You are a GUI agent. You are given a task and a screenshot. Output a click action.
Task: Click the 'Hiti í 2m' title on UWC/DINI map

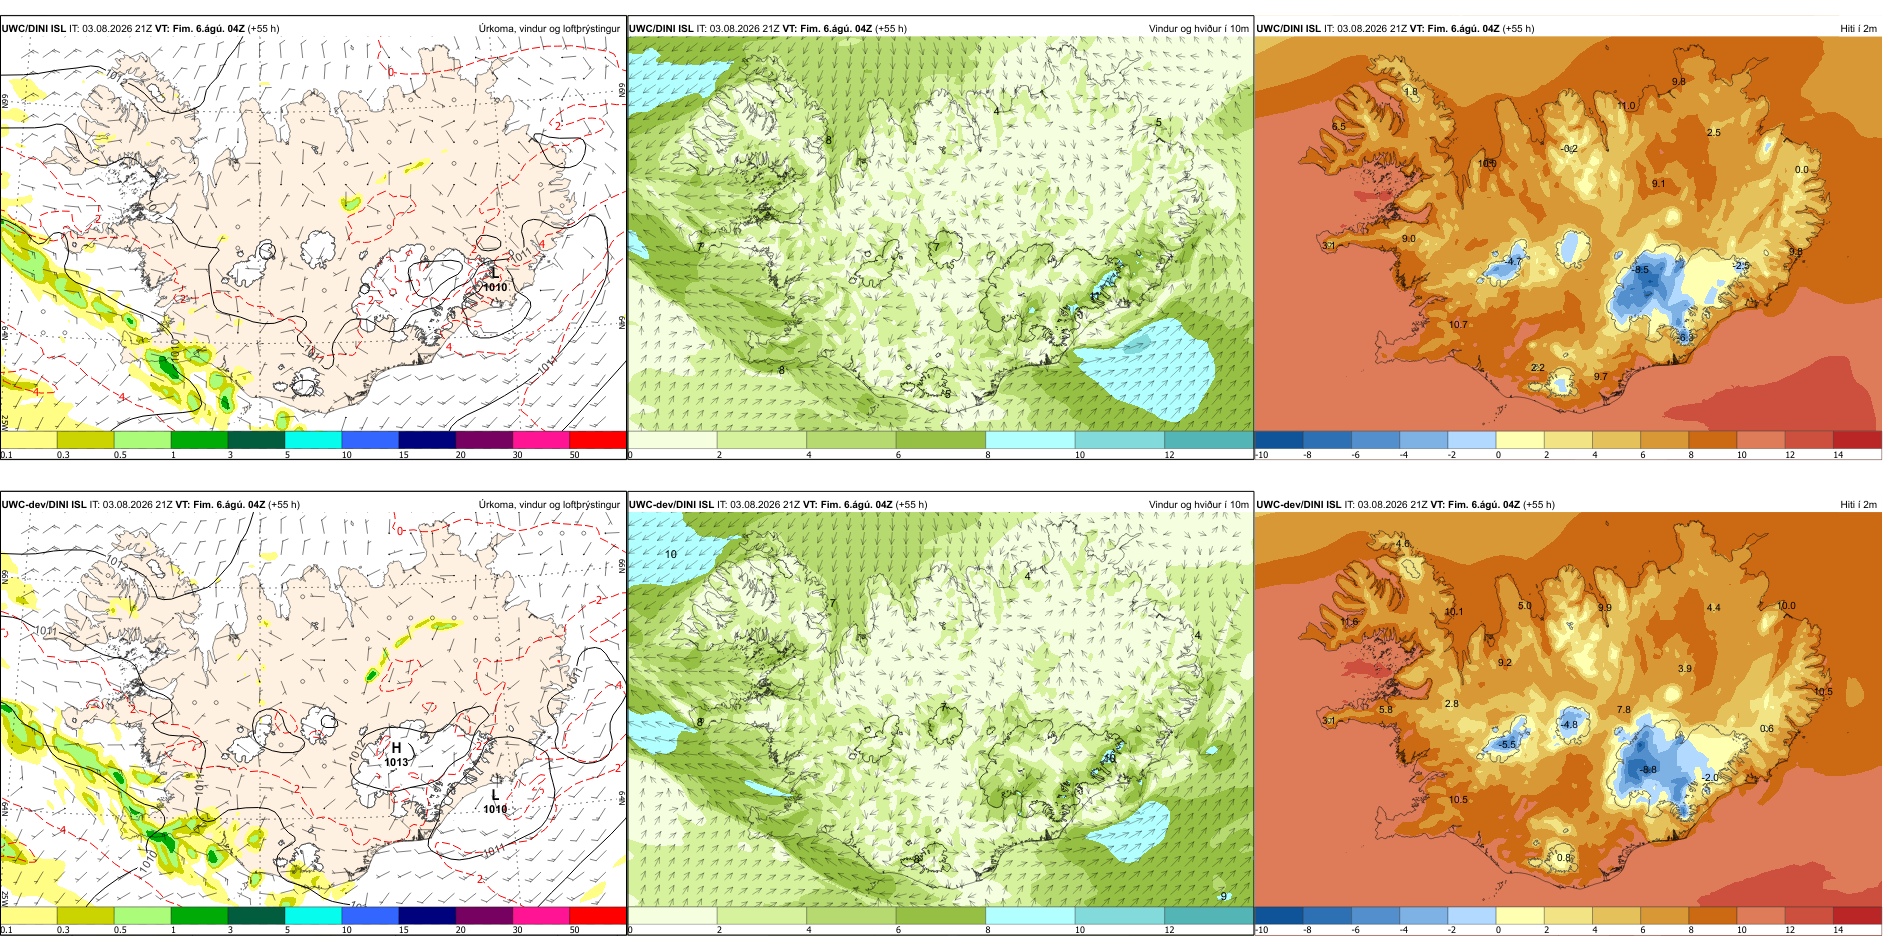click(1858, 29)
